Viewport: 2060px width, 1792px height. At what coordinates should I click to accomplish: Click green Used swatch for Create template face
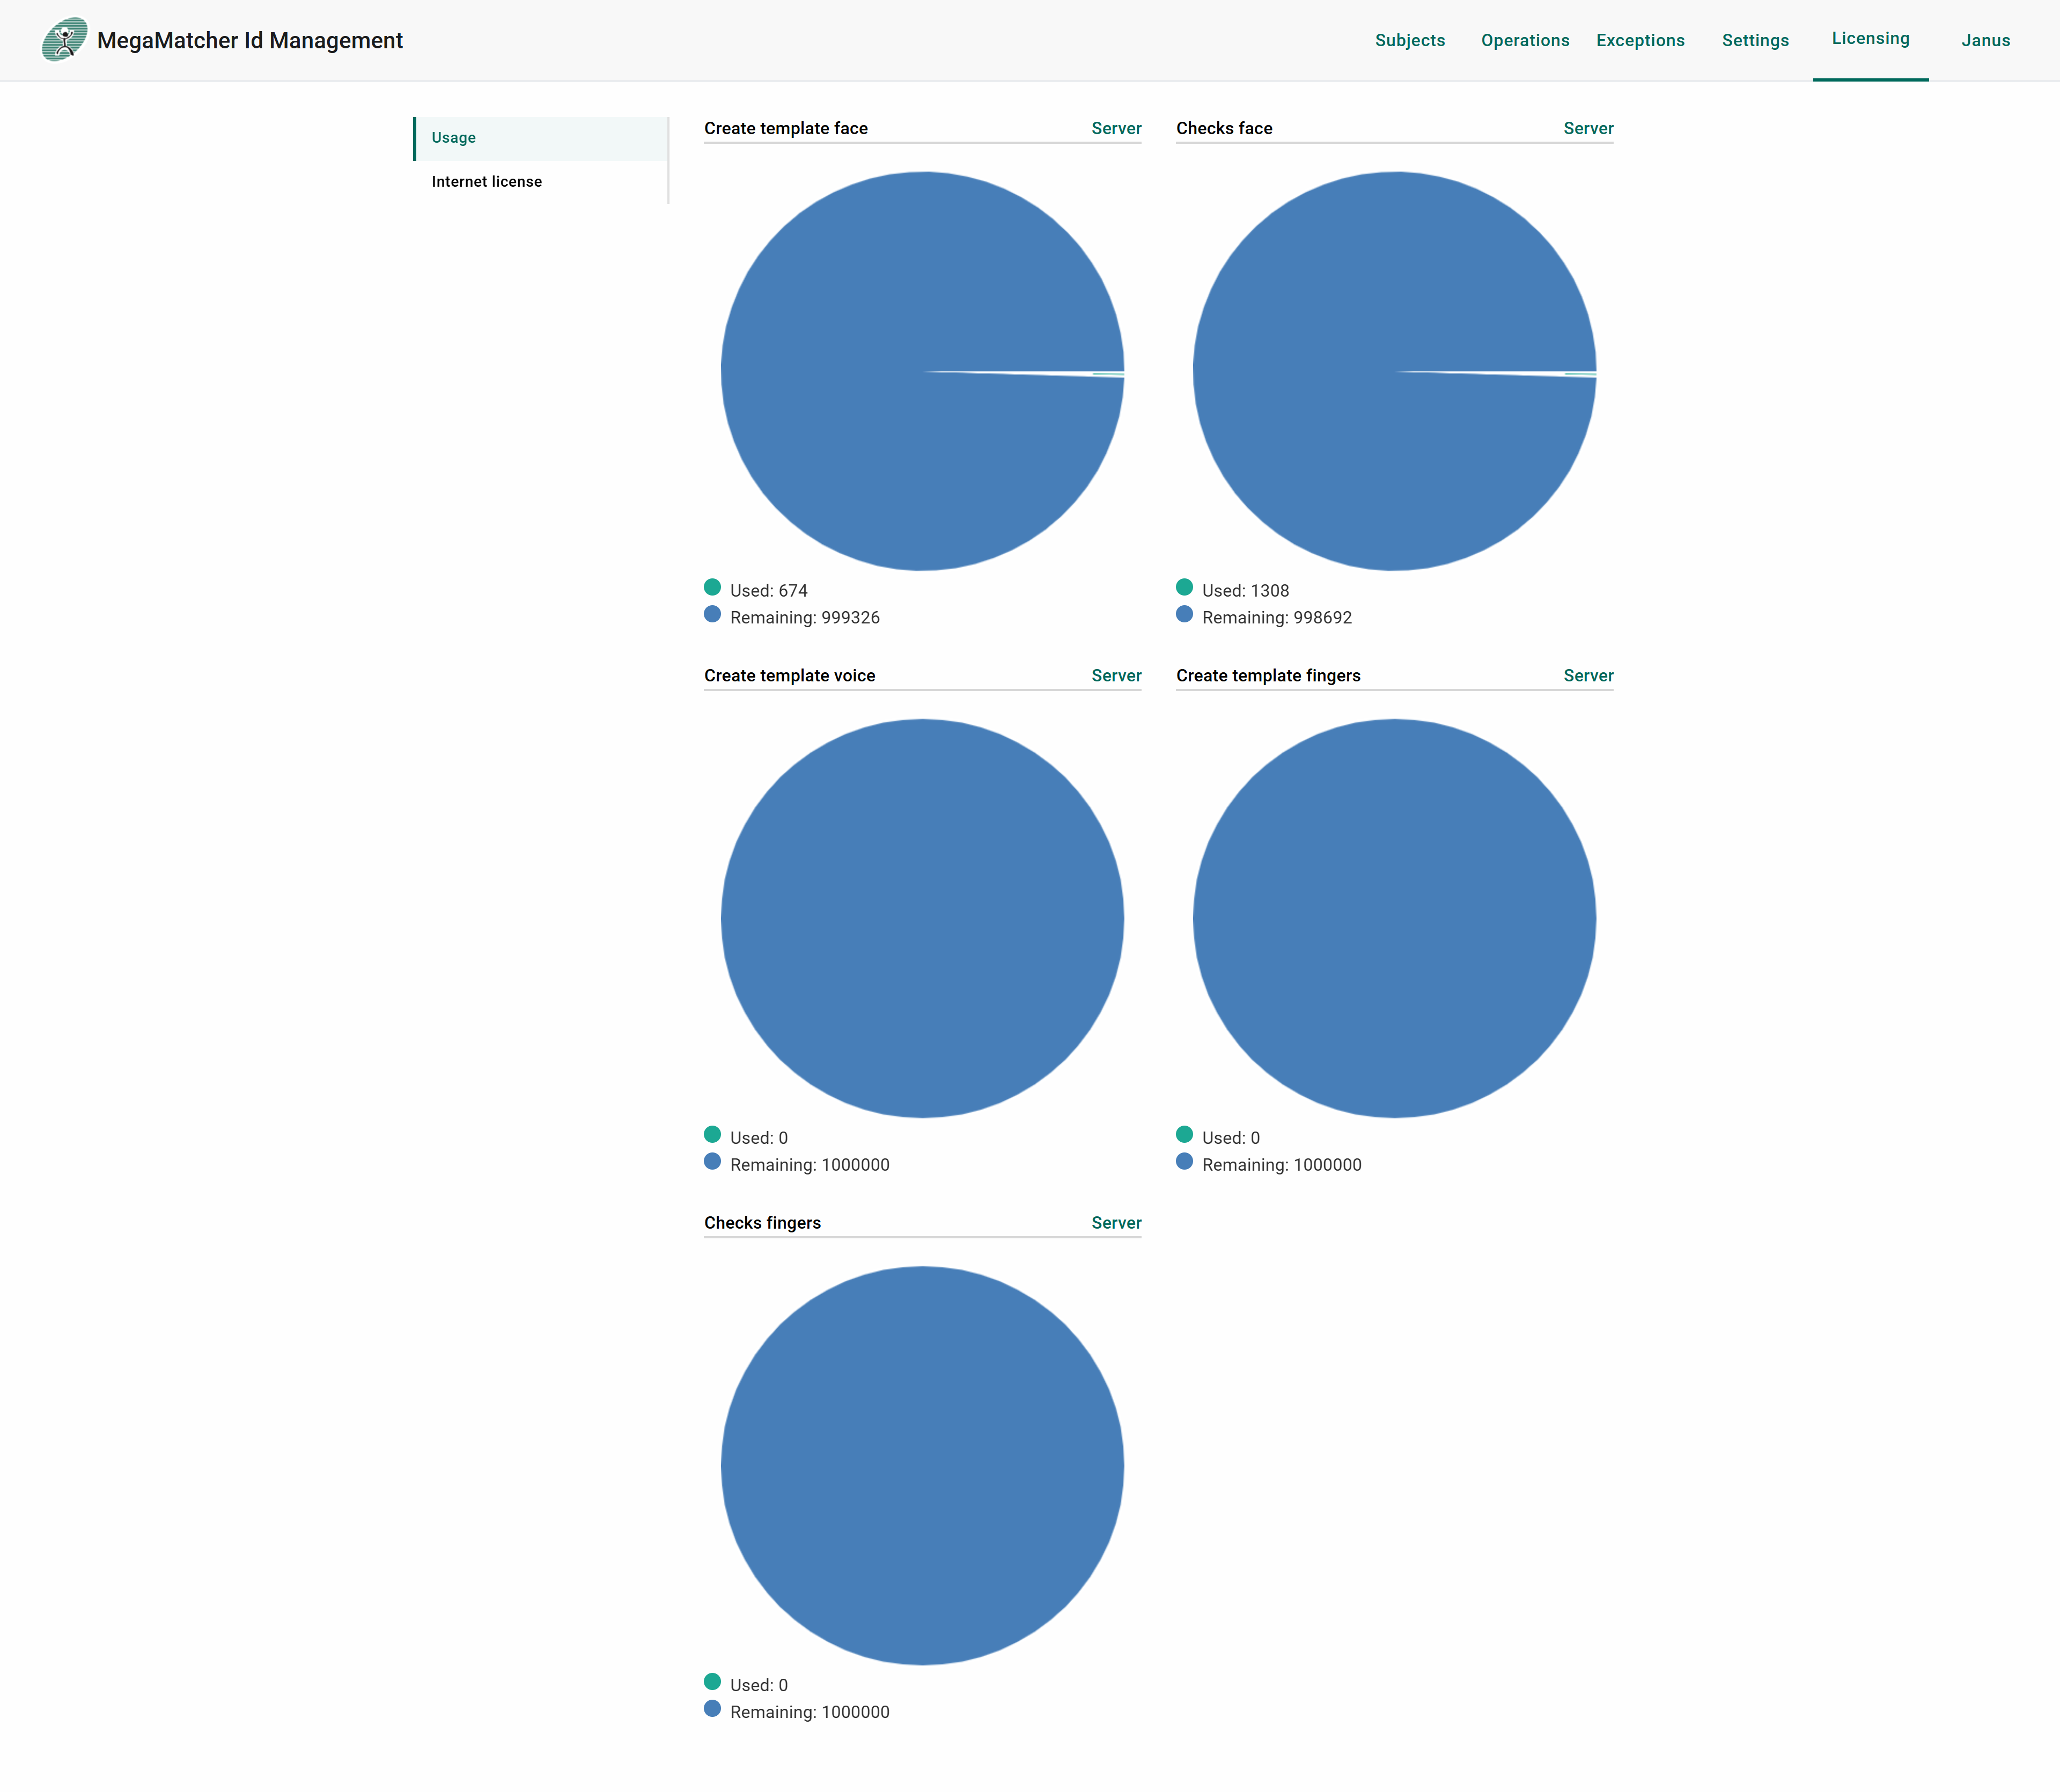[x=712, y=587]
